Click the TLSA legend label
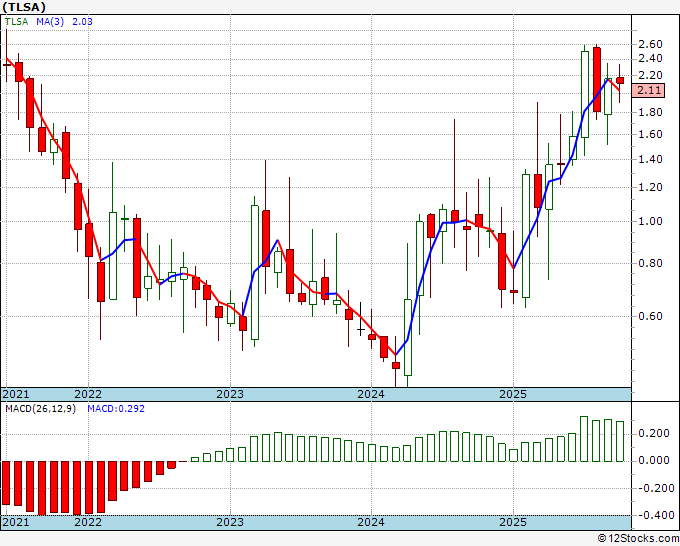This screenshot has width=680, height=546. click(x=16, y=22)
